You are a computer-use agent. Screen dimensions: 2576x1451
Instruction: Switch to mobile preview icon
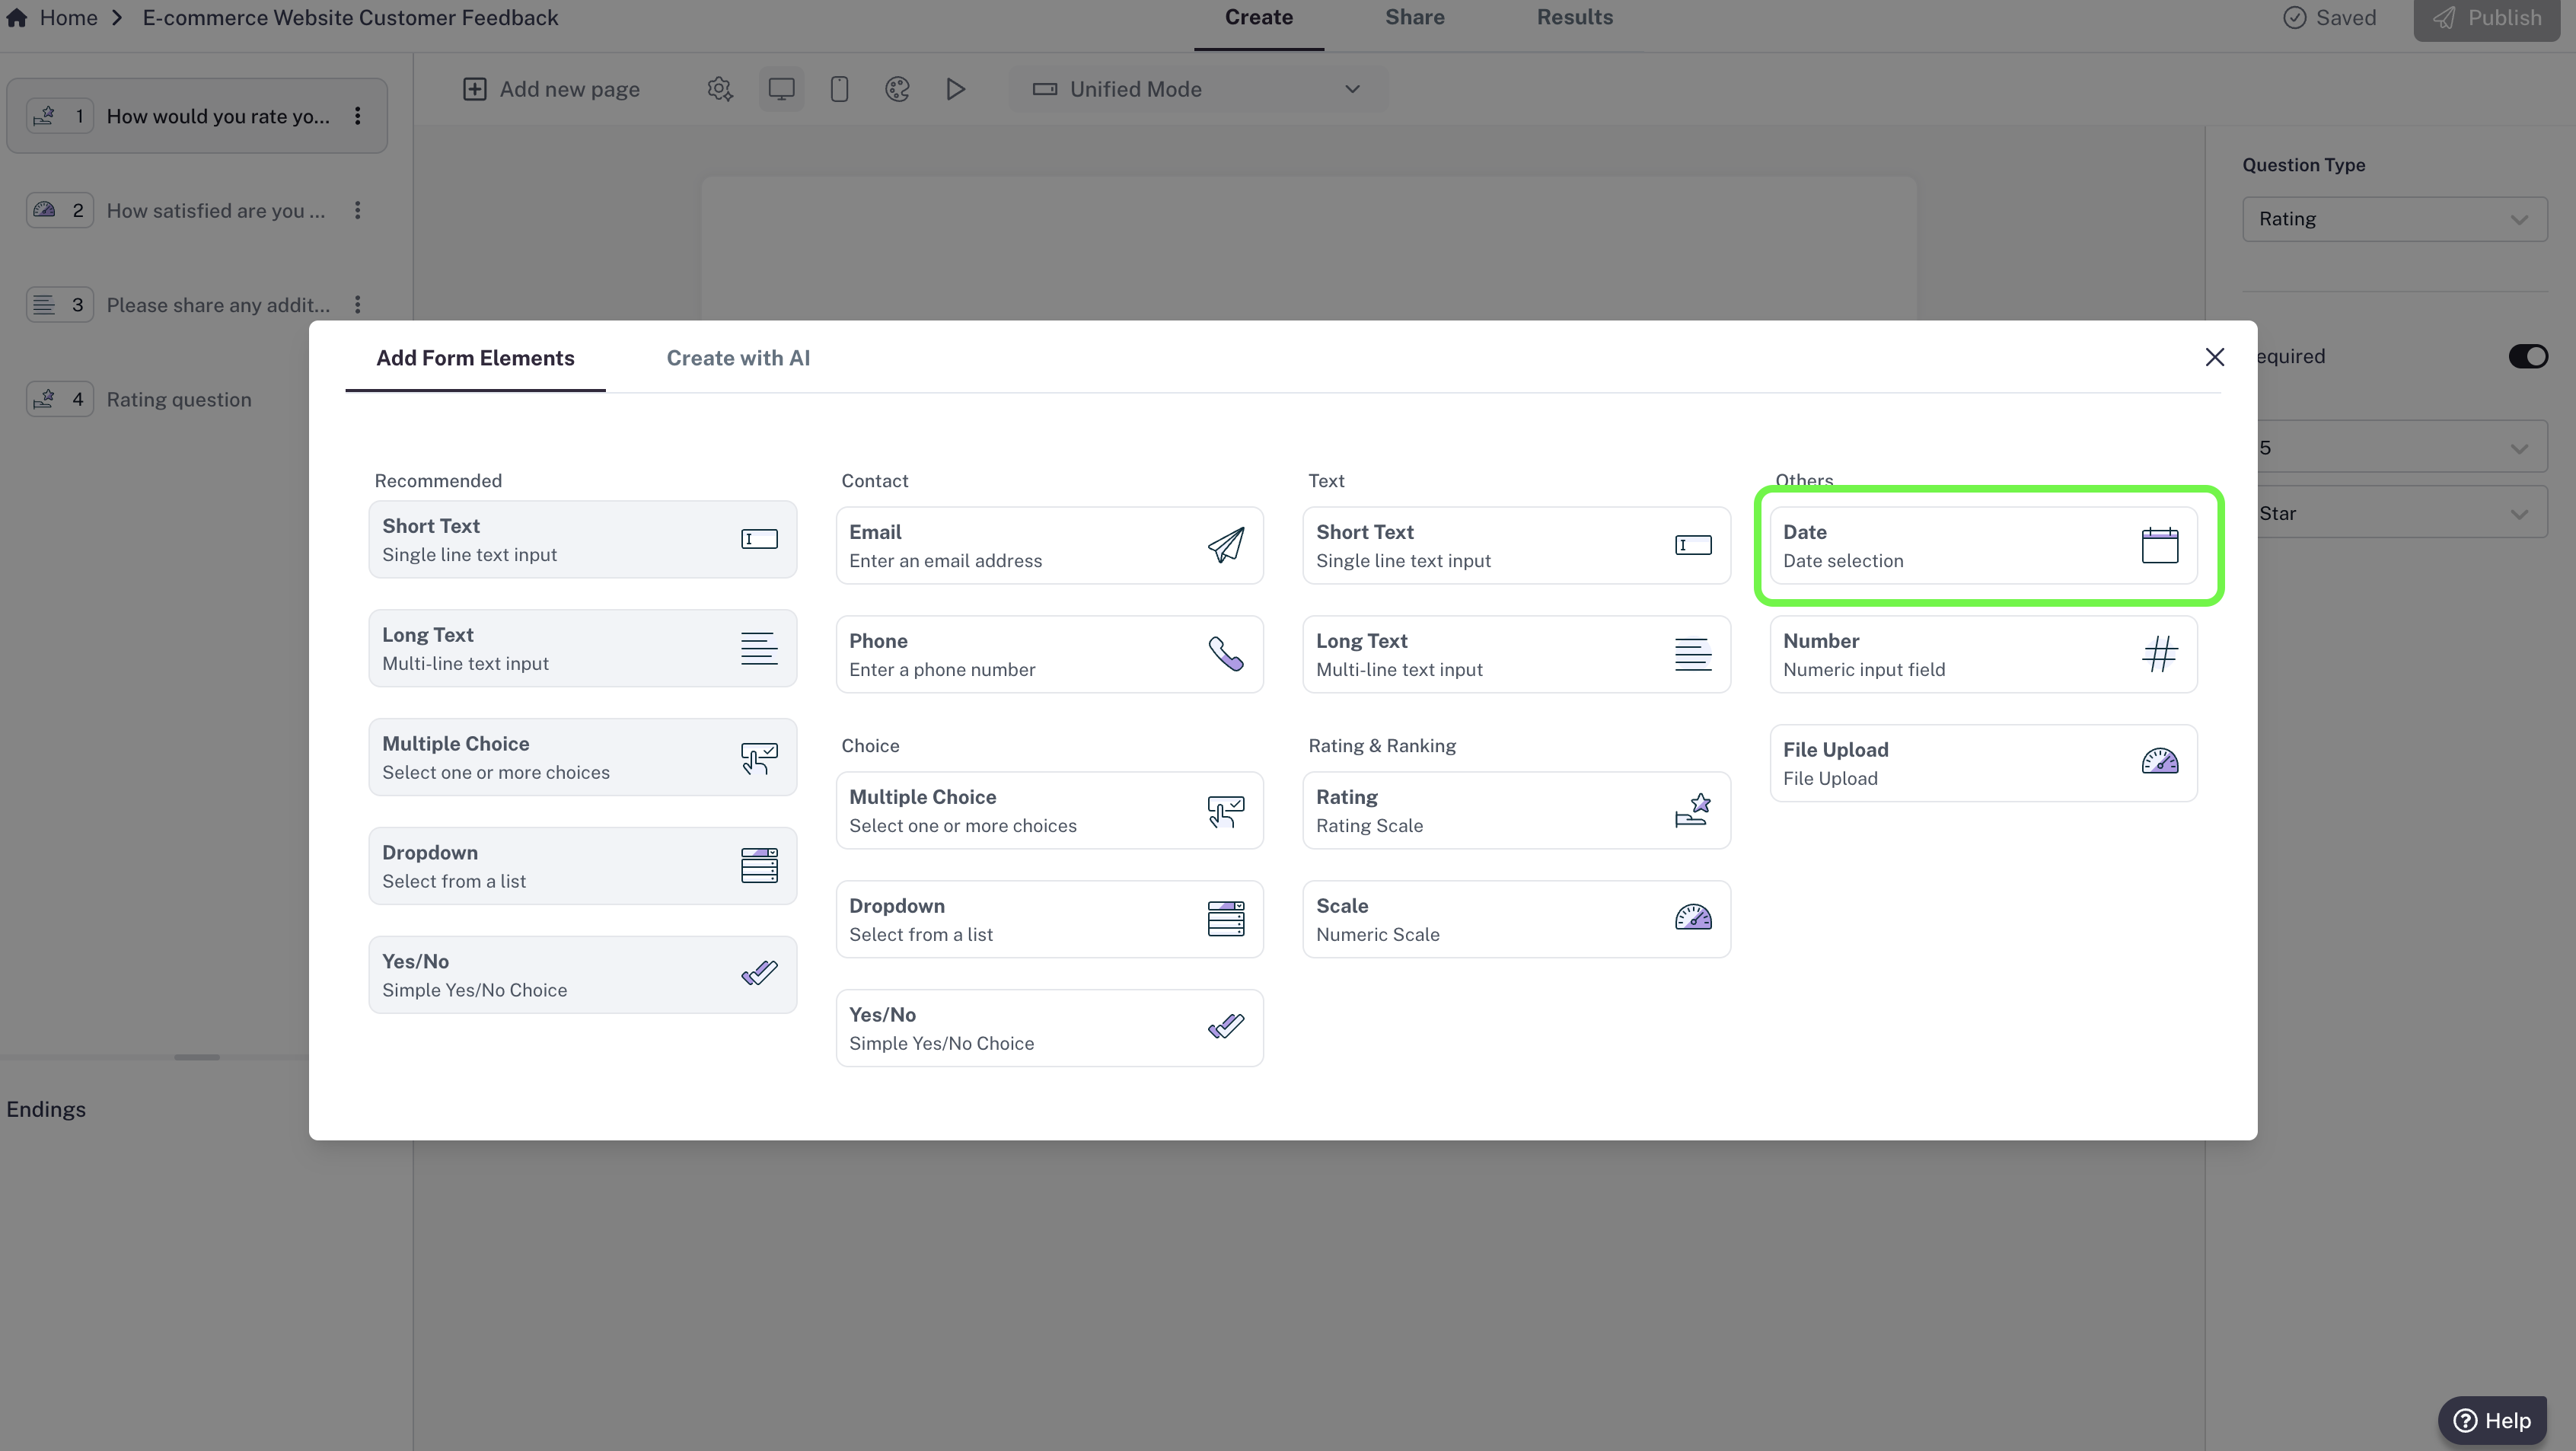(x=839, y=89)
